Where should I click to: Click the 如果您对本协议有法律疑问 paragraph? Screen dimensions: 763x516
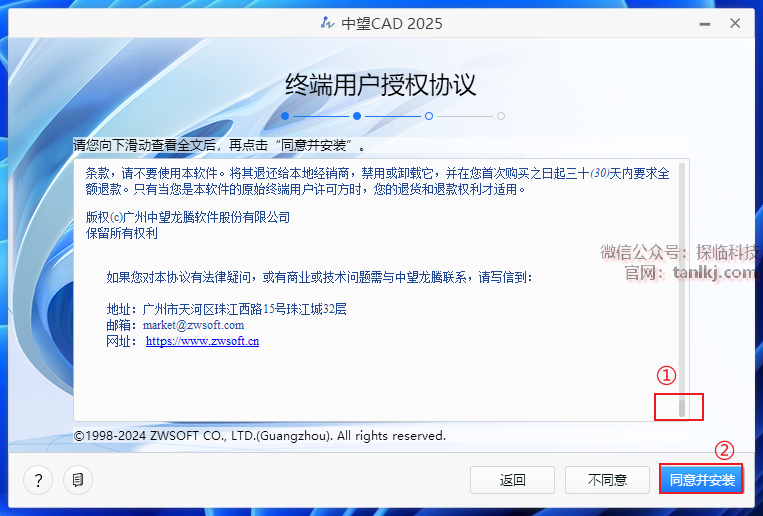319,277
